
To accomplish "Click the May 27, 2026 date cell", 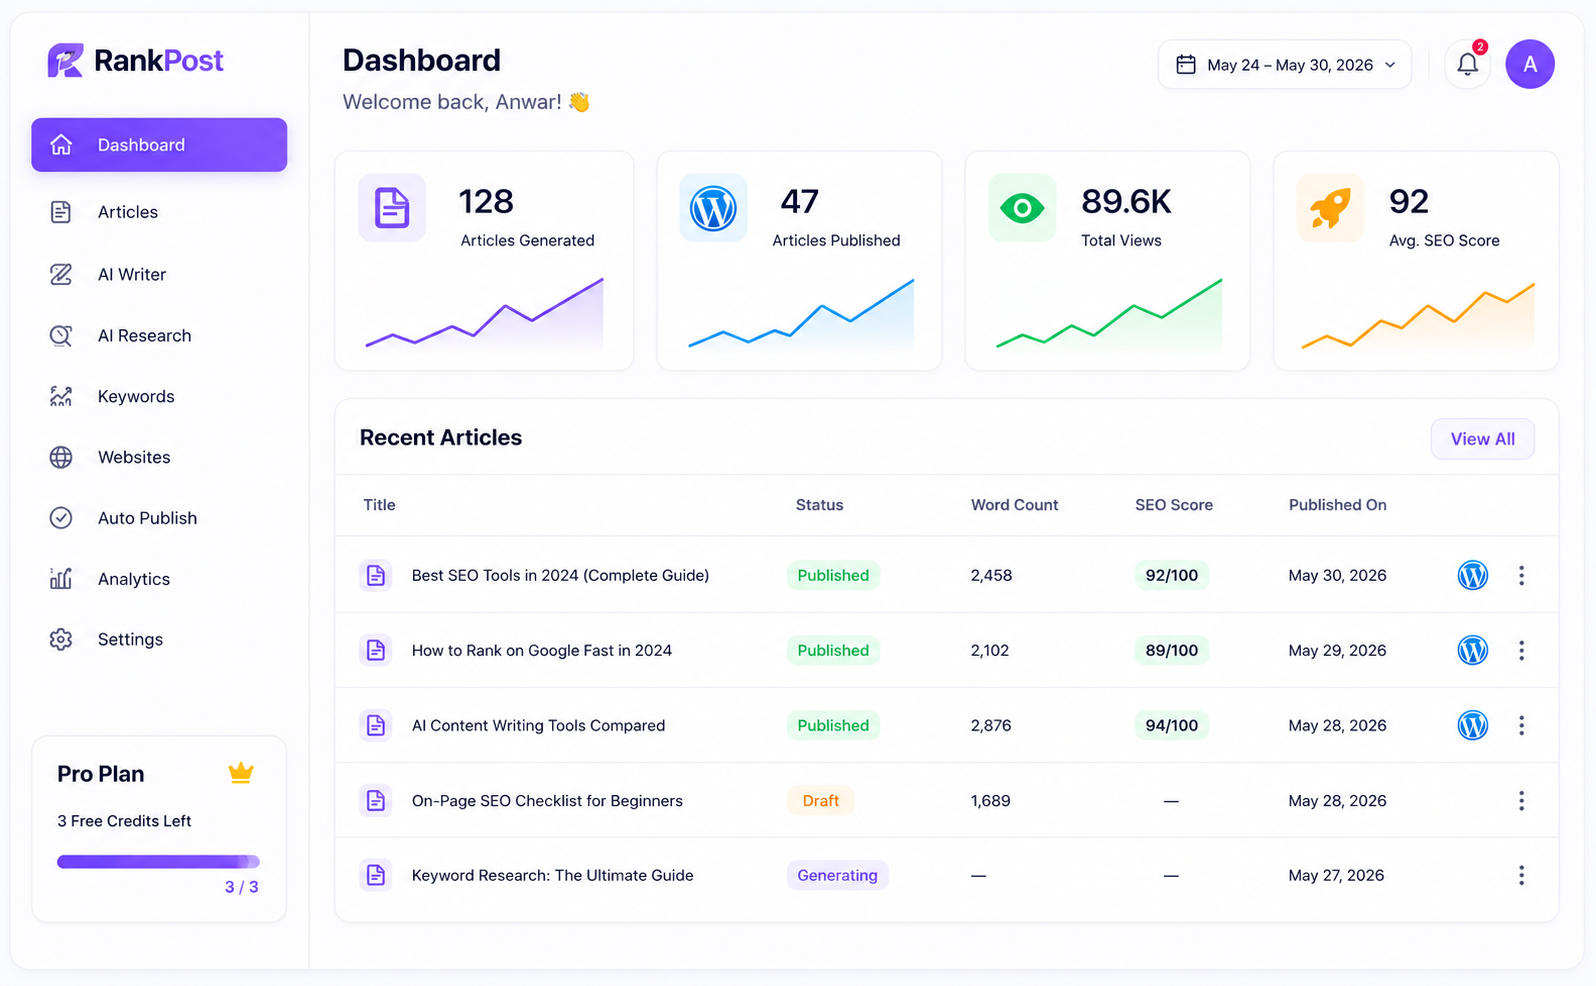I will (x=1336, y=875).
